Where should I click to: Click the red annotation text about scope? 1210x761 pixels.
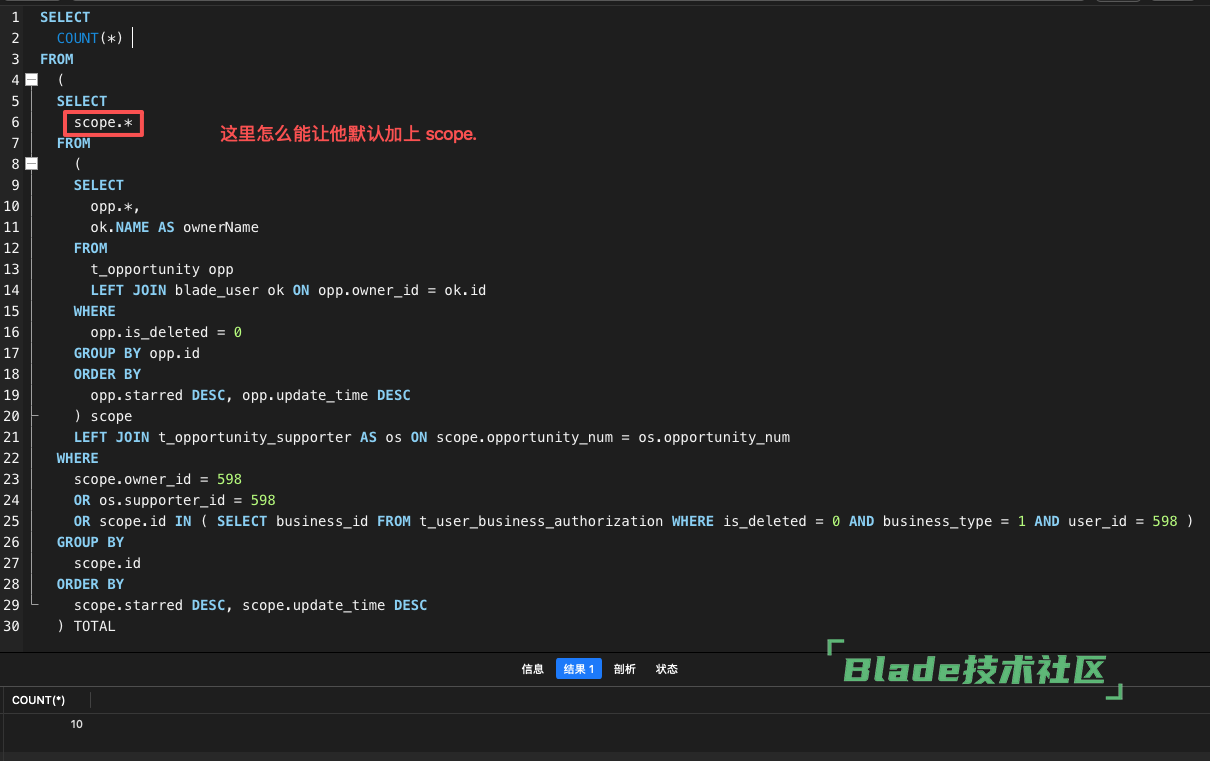348,133
